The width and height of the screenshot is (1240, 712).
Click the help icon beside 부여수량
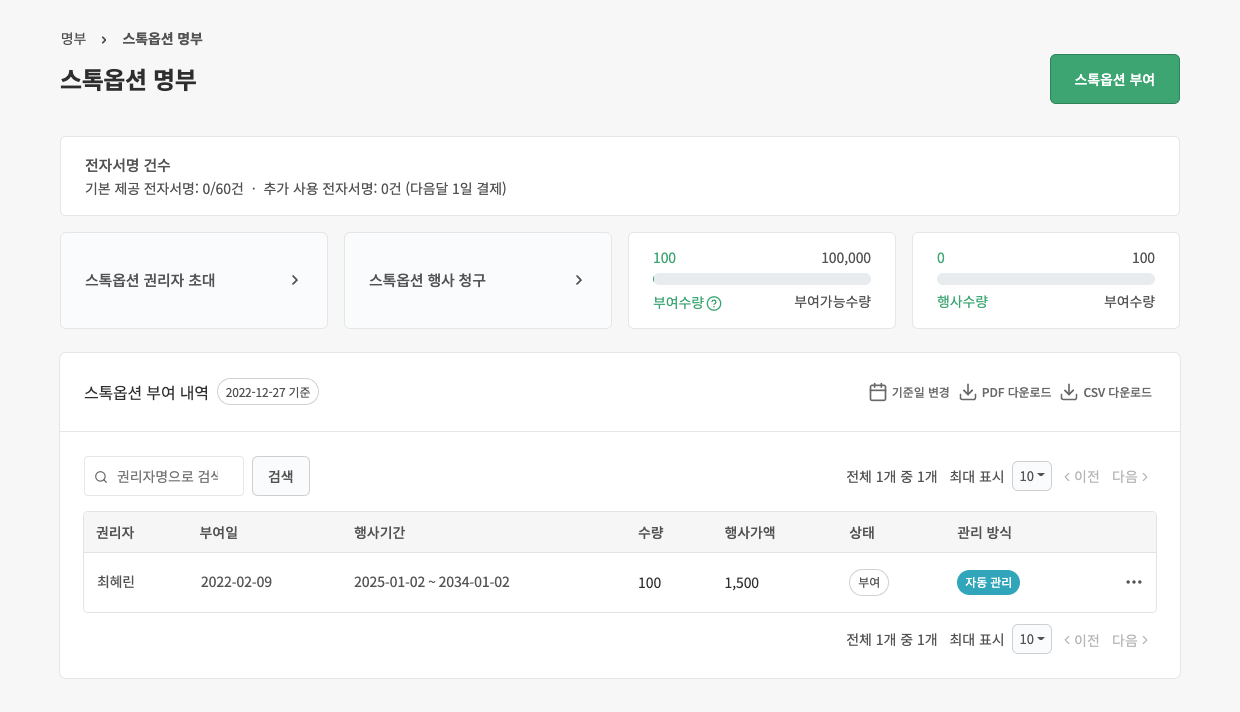pos(714,303)
